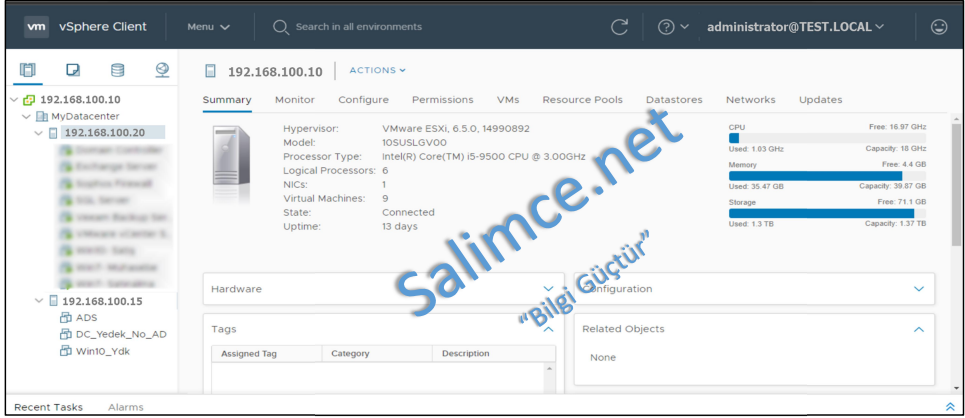Screen dimensions: 965x418
Task: Open the Recent Tasks panel
Action: pyautogui.click(x=48, y=407)
